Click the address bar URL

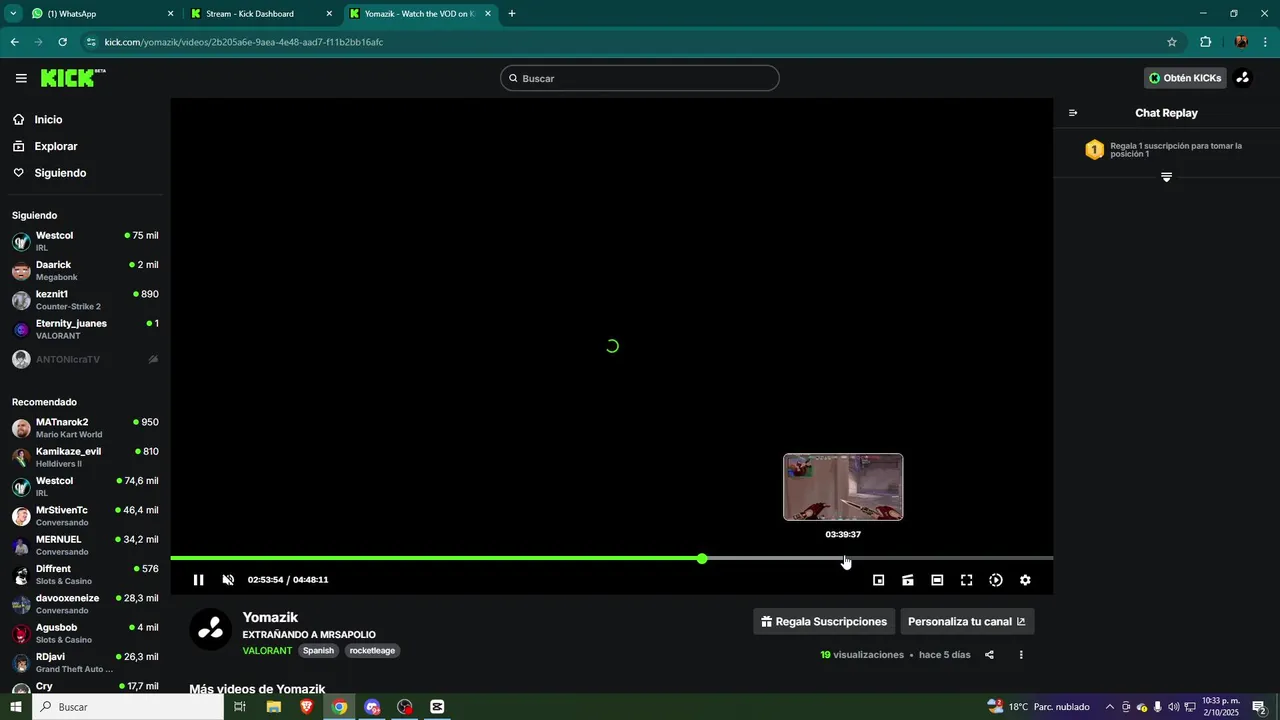pos(244,42)
